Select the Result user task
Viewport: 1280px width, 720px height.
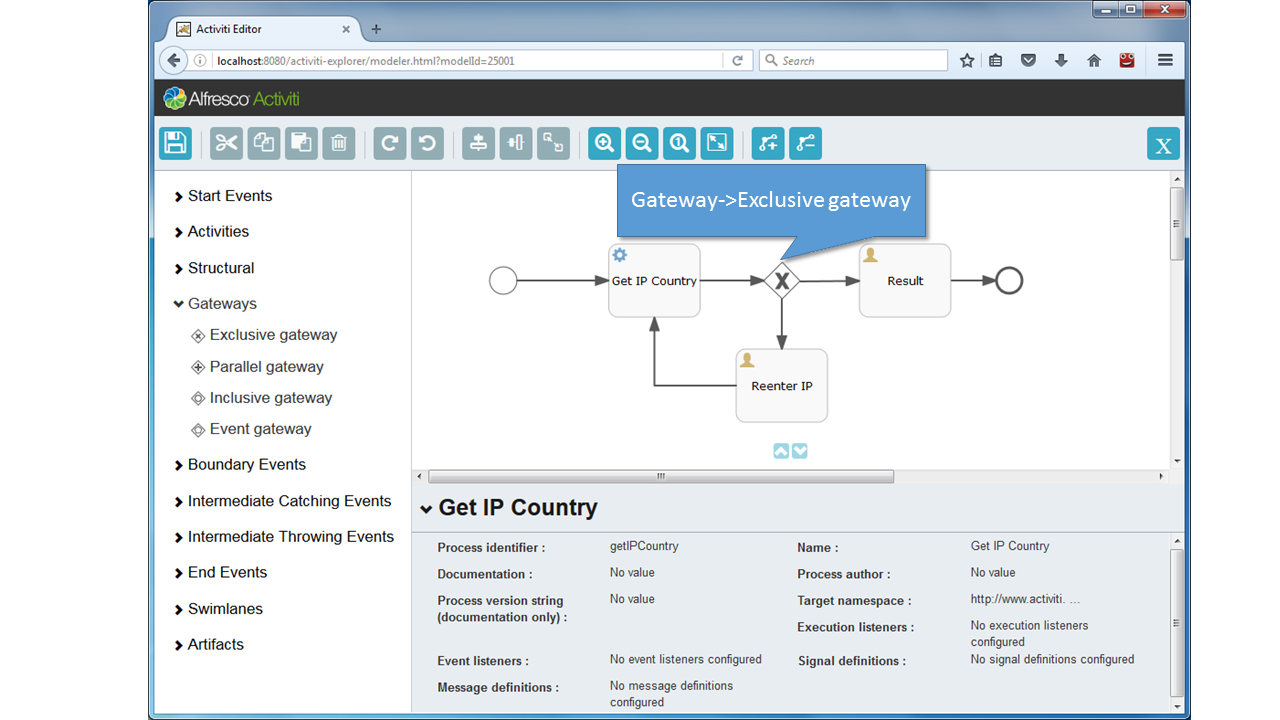(905, 281)
